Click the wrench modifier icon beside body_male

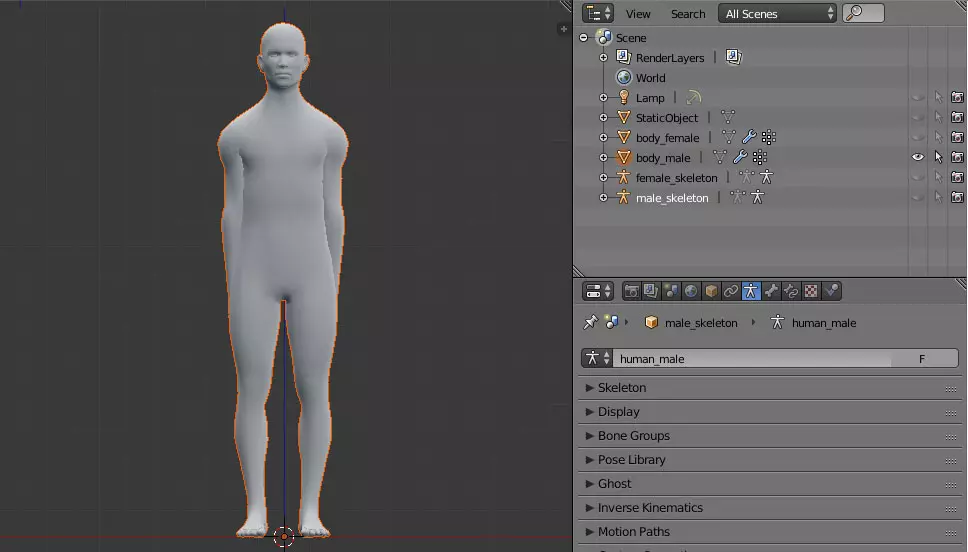740,158
